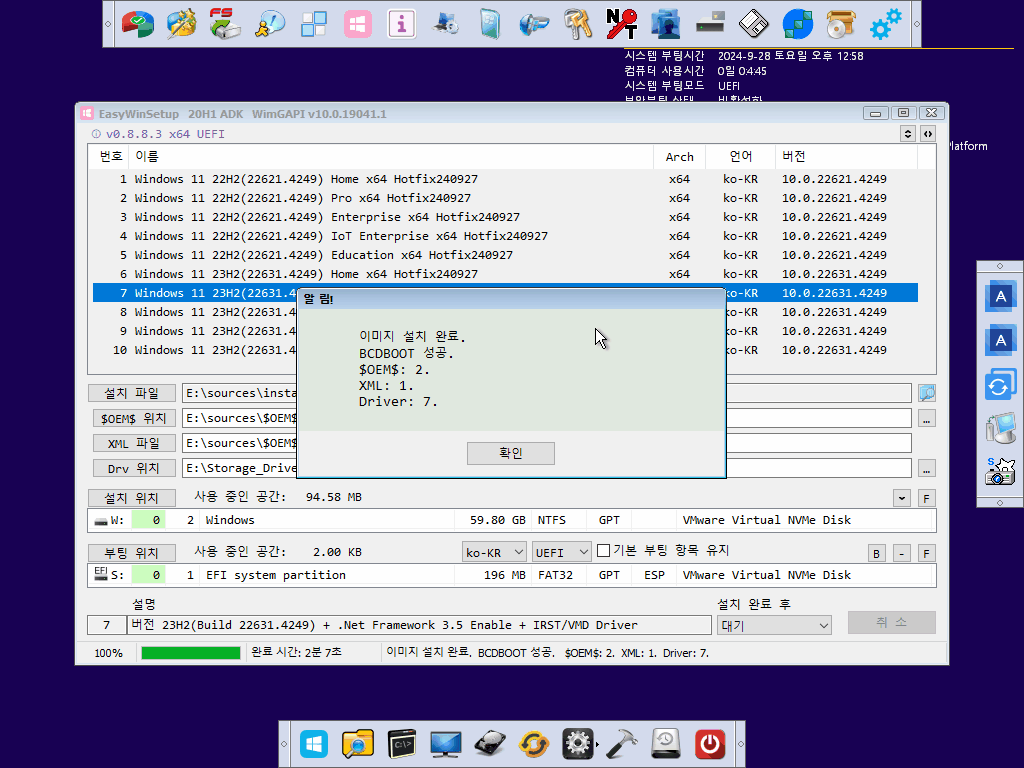Click the description text field with 23H2 build
The width and height of the screenshot is (1024, 768).
tap(419, 626)
